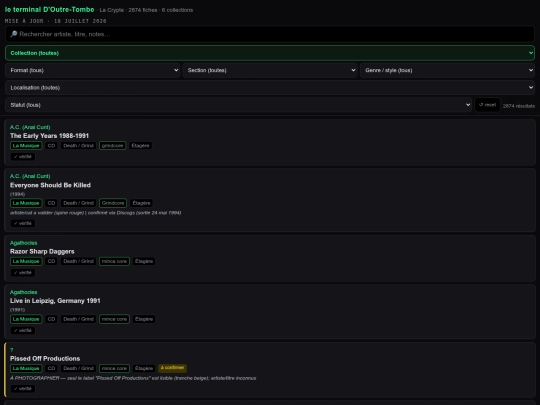This screenshot has height=405, width=540.
Task: Click the (1994) year under Everyone Should Be Killed
Action: [18, 194]
